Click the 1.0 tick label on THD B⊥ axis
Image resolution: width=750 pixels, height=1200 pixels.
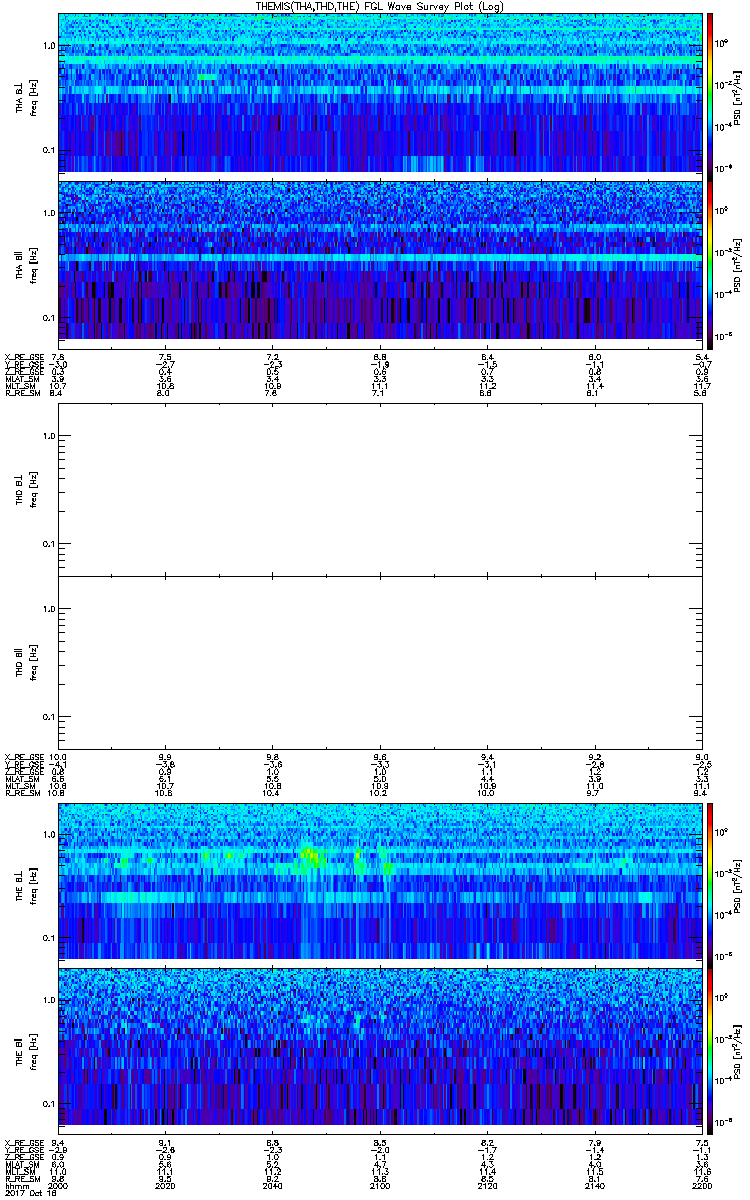tap(48, 436)
